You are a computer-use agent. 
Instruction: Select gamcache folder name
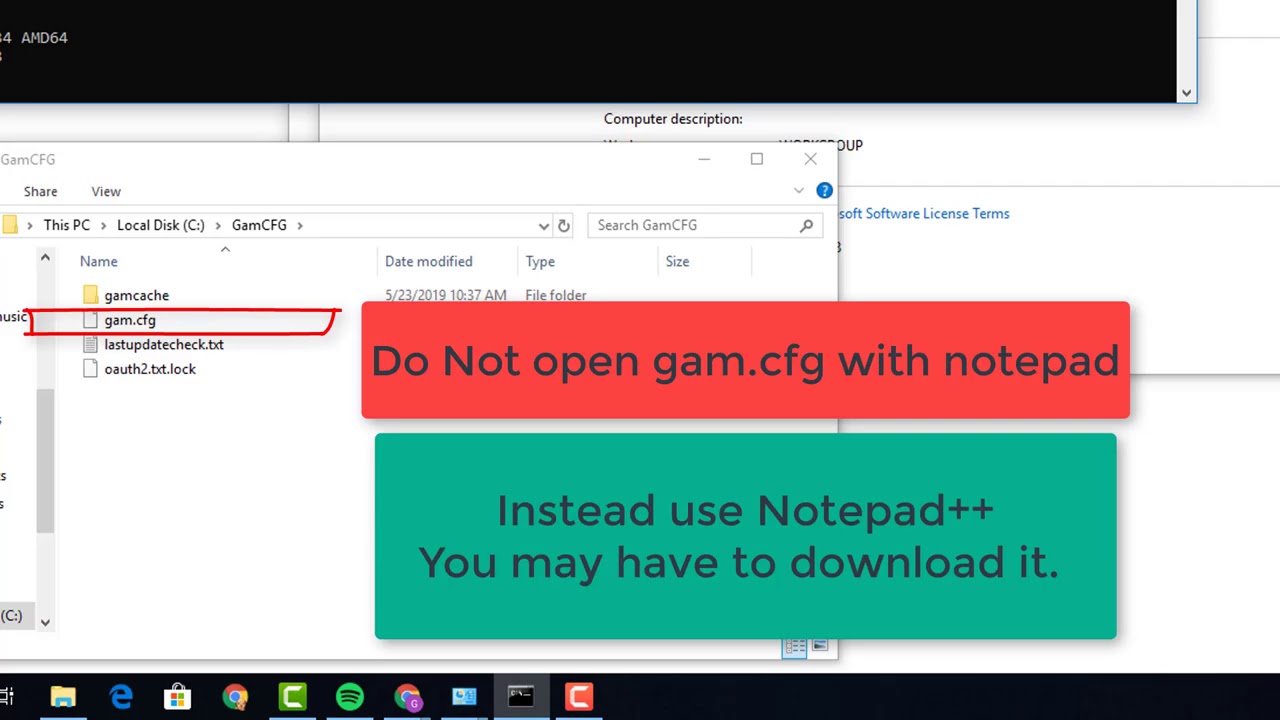click(137, 296)
